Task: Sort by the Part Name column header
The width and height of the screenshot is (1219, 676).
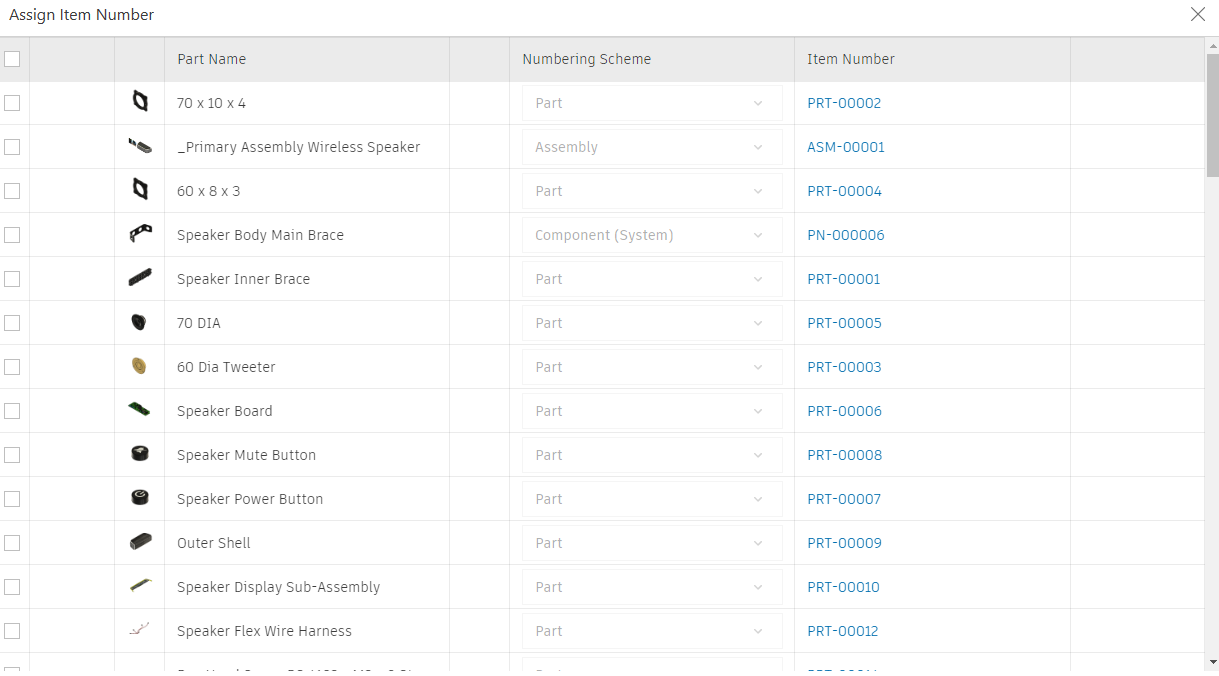Action: click(212, 59)
